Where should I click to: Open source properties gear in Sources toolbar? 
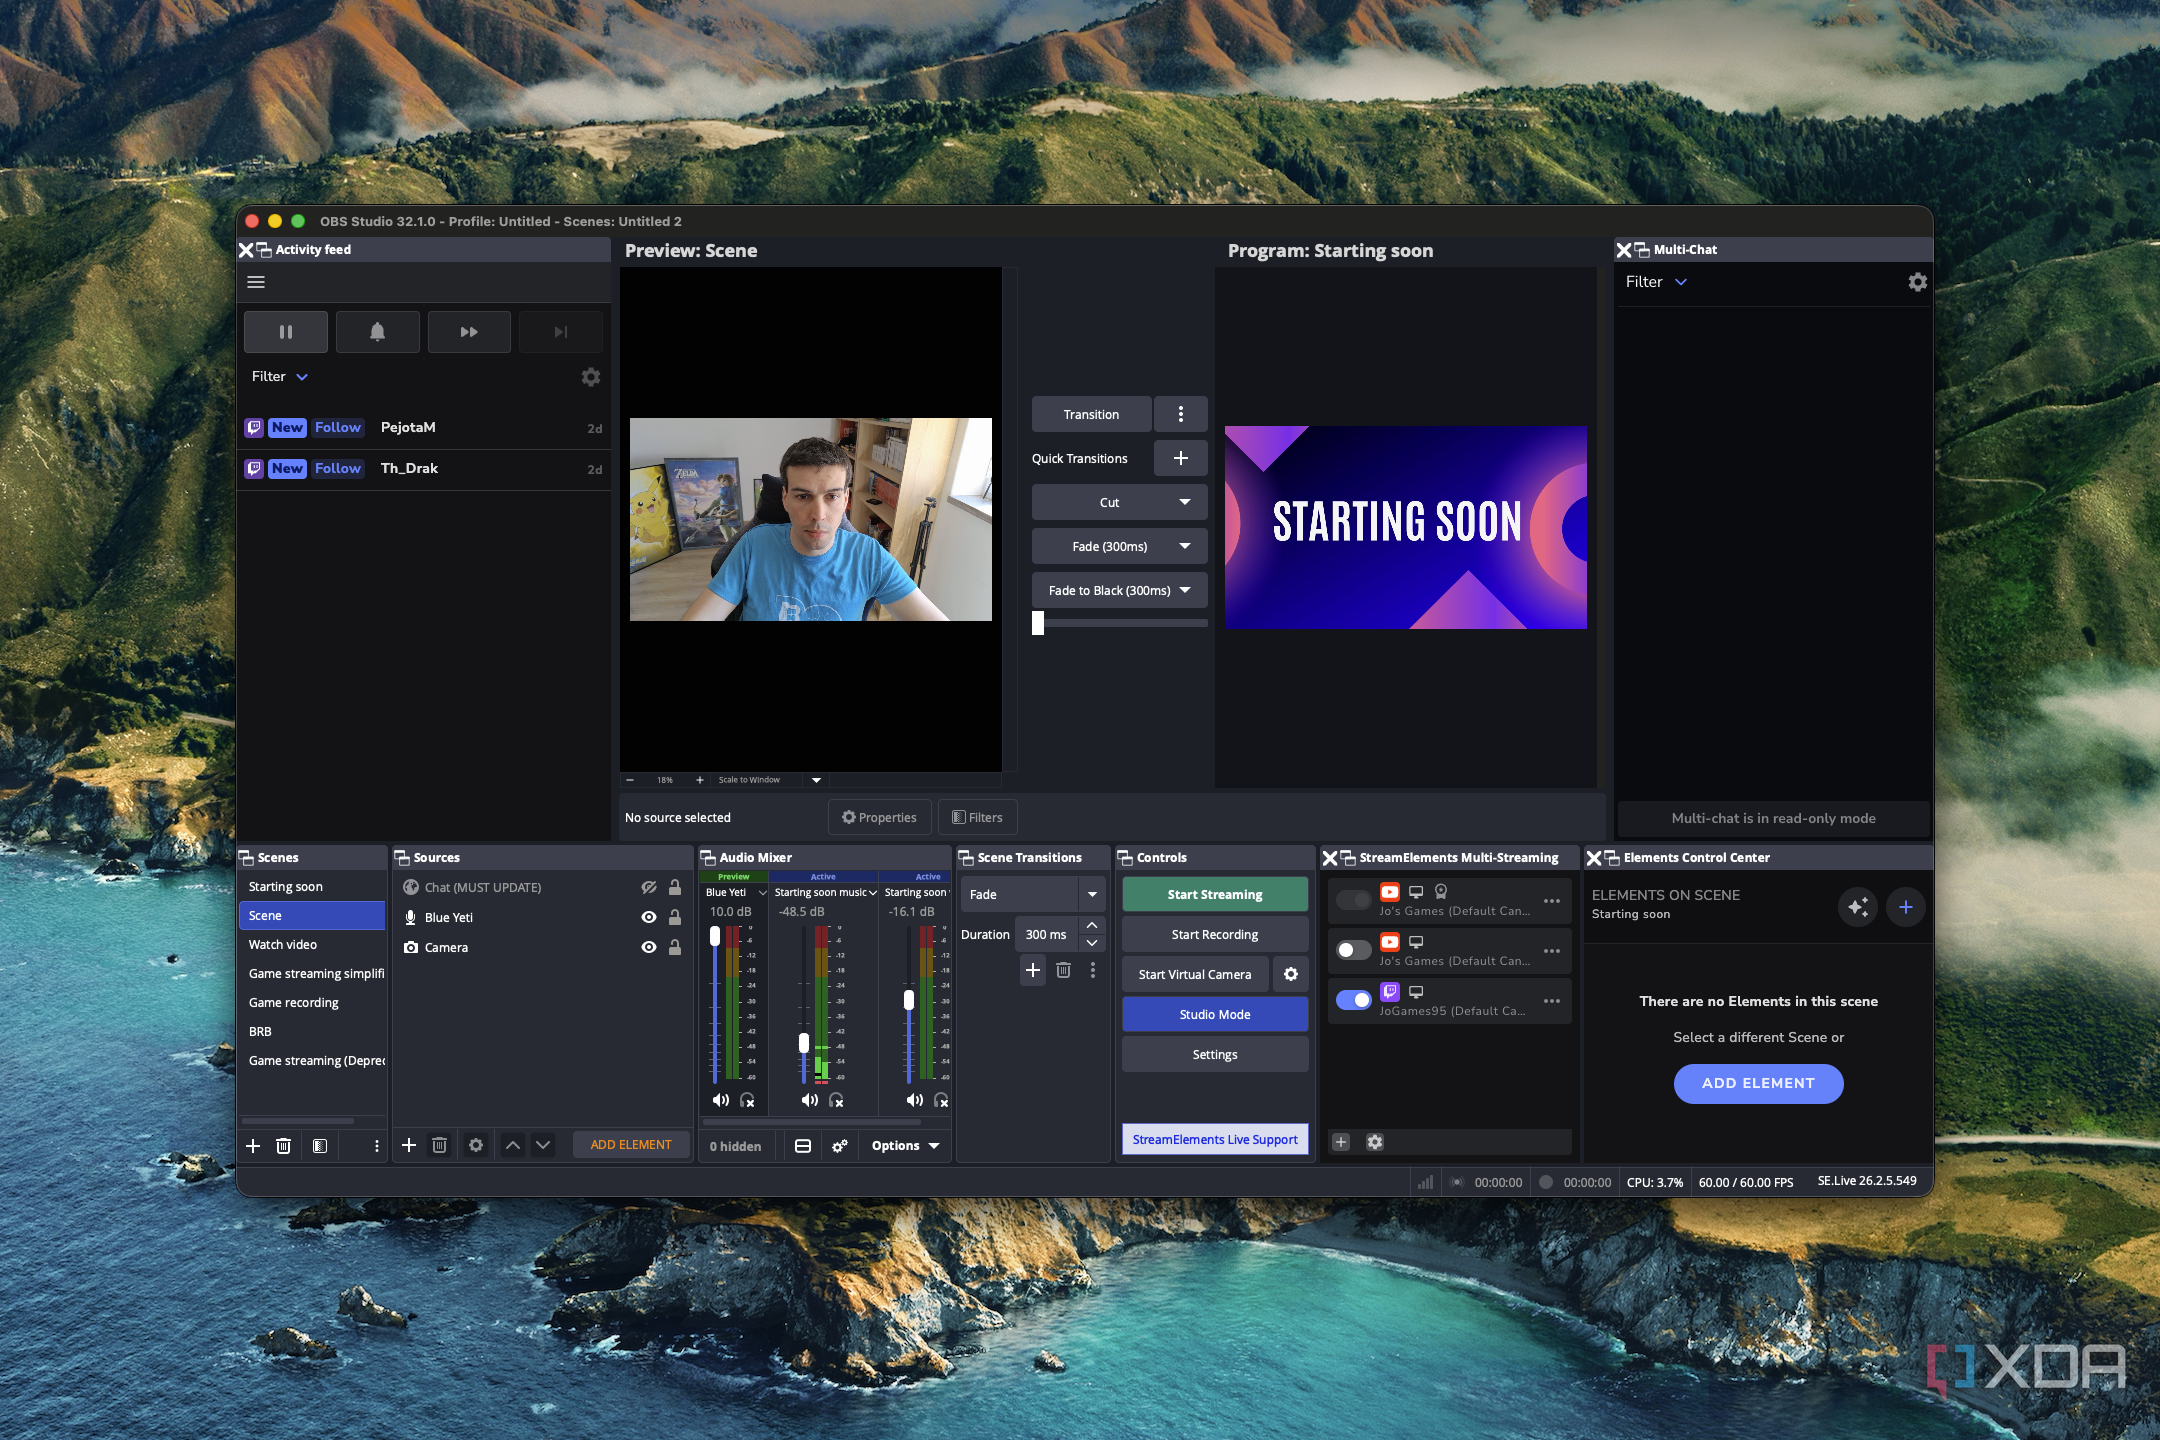pos(476,1145)
